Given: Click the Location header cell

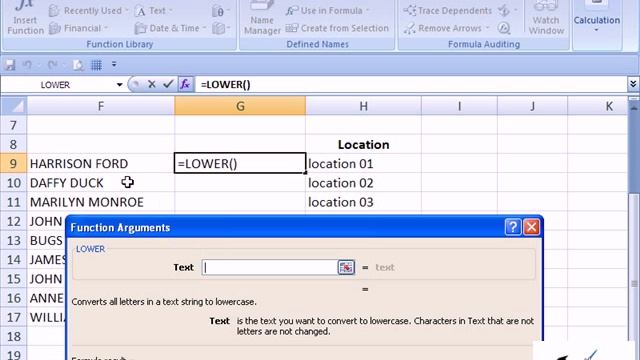Looking at the screenshot, I should pyautogui.click(x=363, y=144).
